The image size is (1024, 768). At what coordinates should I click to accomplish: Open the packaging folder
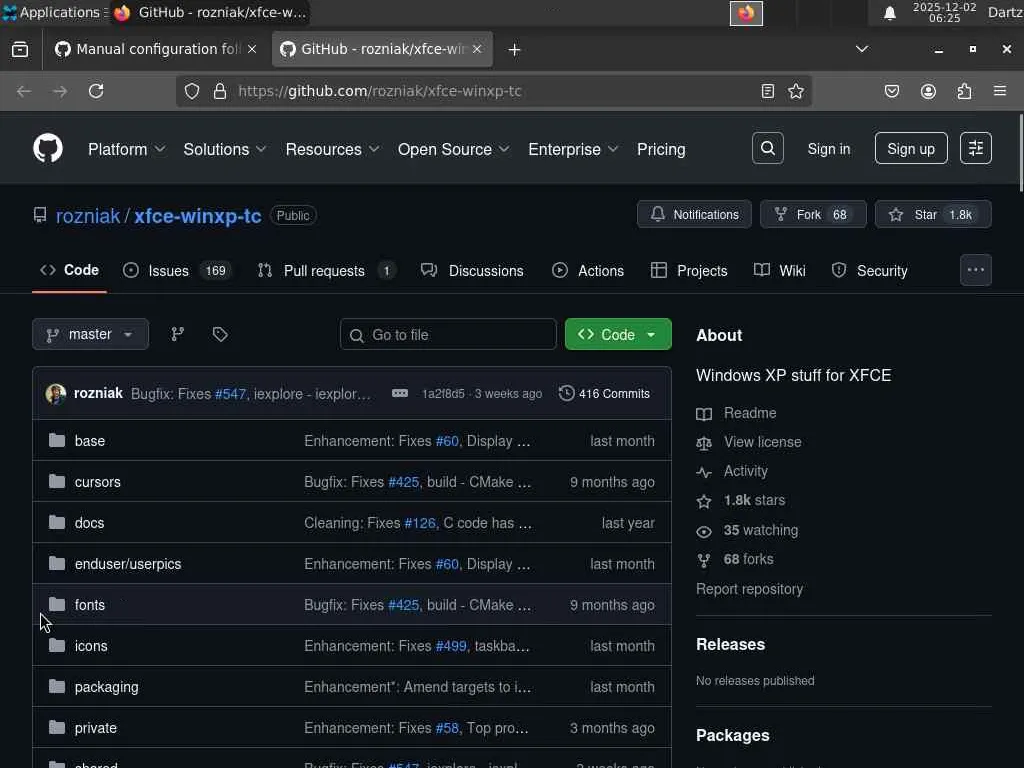tap(106, 687)
